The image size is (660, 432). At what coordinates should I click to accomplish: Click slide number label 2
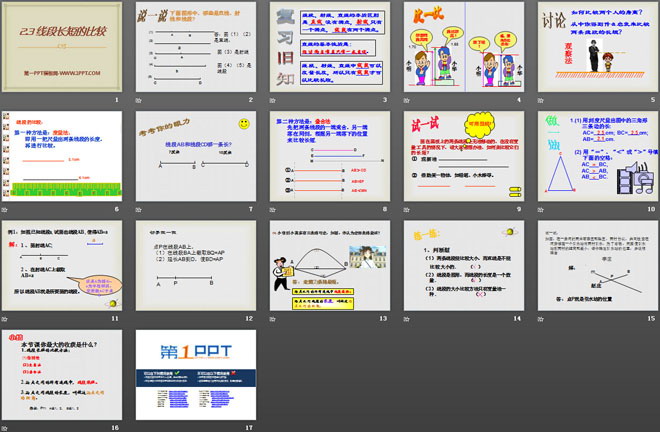250,100
